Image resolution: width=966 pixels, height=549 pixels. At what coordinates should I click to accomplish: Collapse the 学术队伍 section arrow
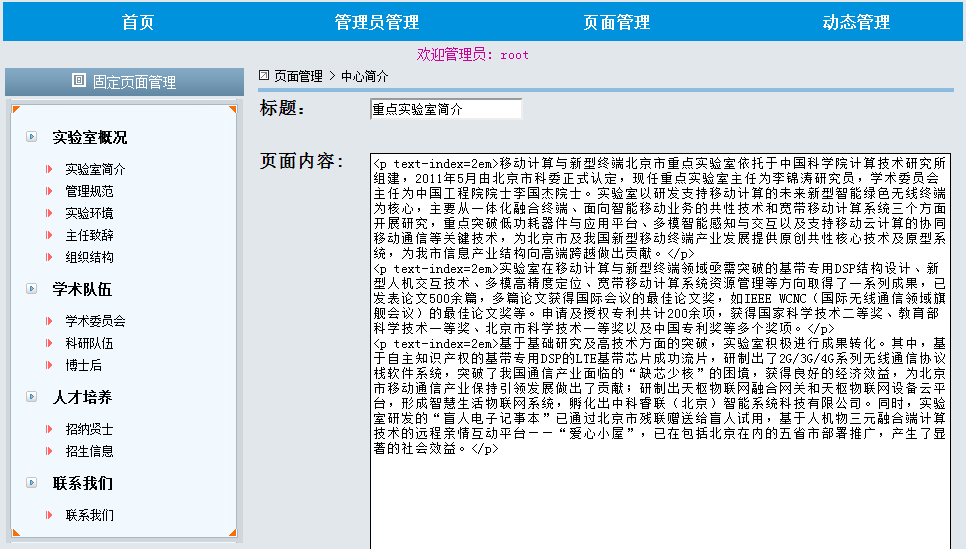tap(31, 288)
